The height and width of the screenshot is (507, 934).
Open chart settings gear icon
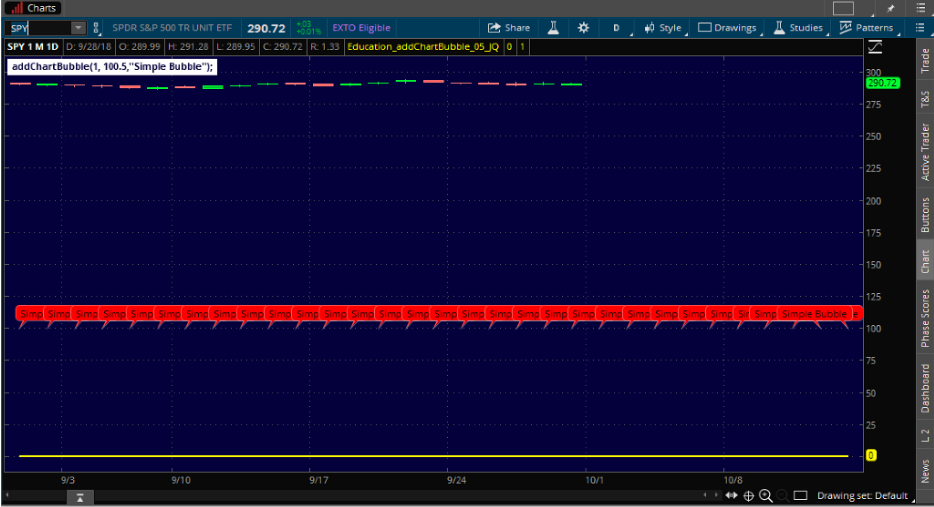[x=583, y=28]
